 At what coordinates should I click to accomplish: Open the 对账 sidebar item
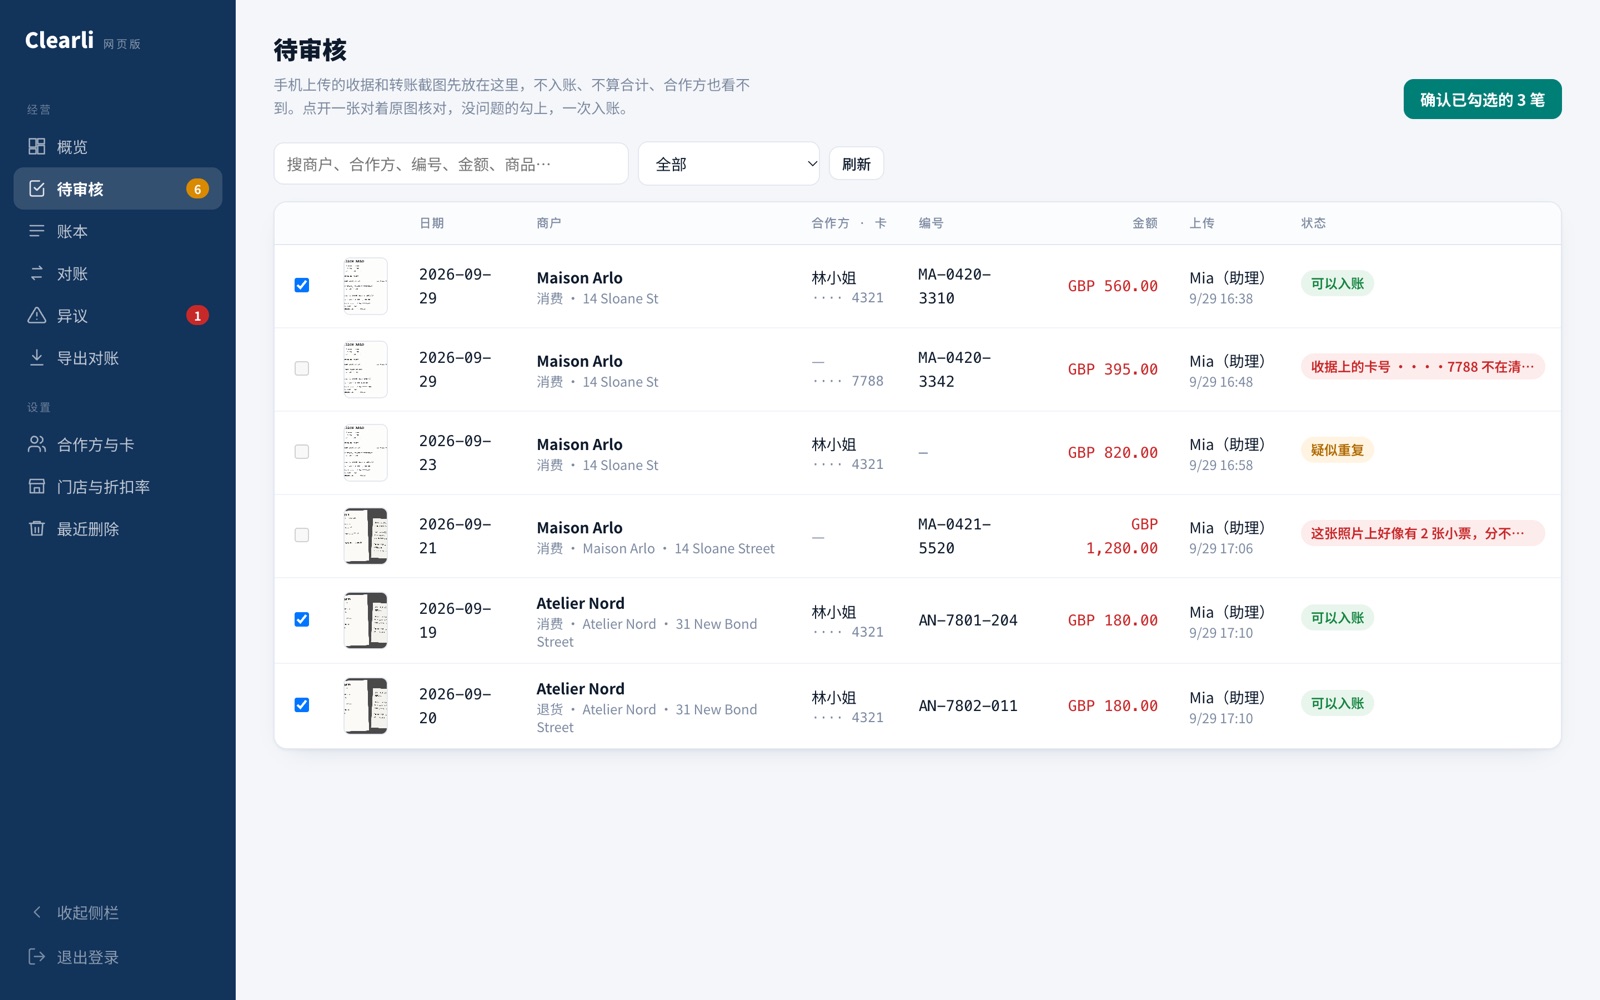[x=118, y=273]
